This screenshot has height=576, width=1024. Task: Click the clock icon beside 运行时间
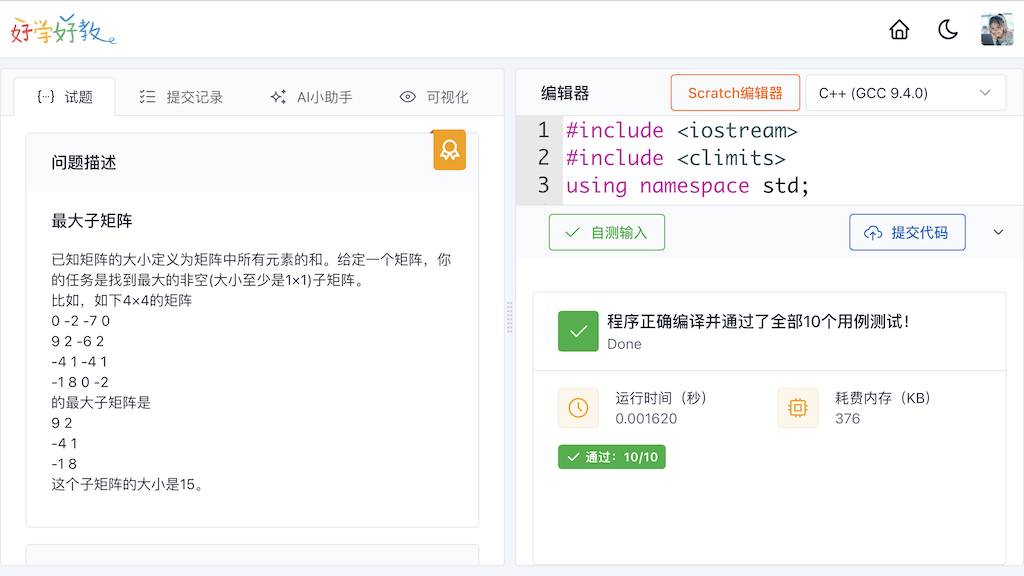click(578, 407)
